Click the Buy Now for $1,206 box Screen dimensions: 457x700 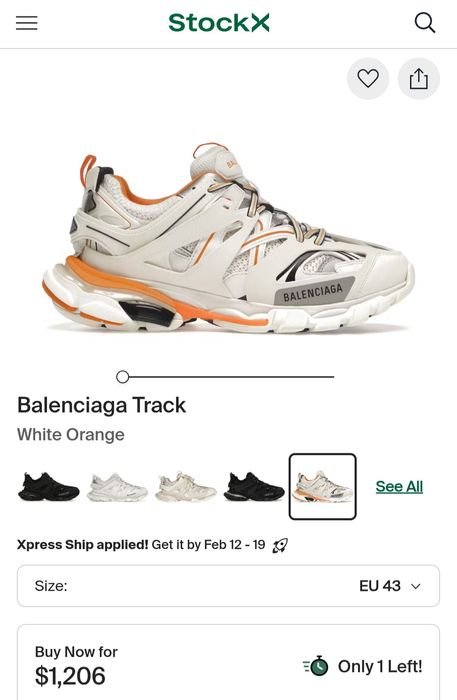click(228, 662)
